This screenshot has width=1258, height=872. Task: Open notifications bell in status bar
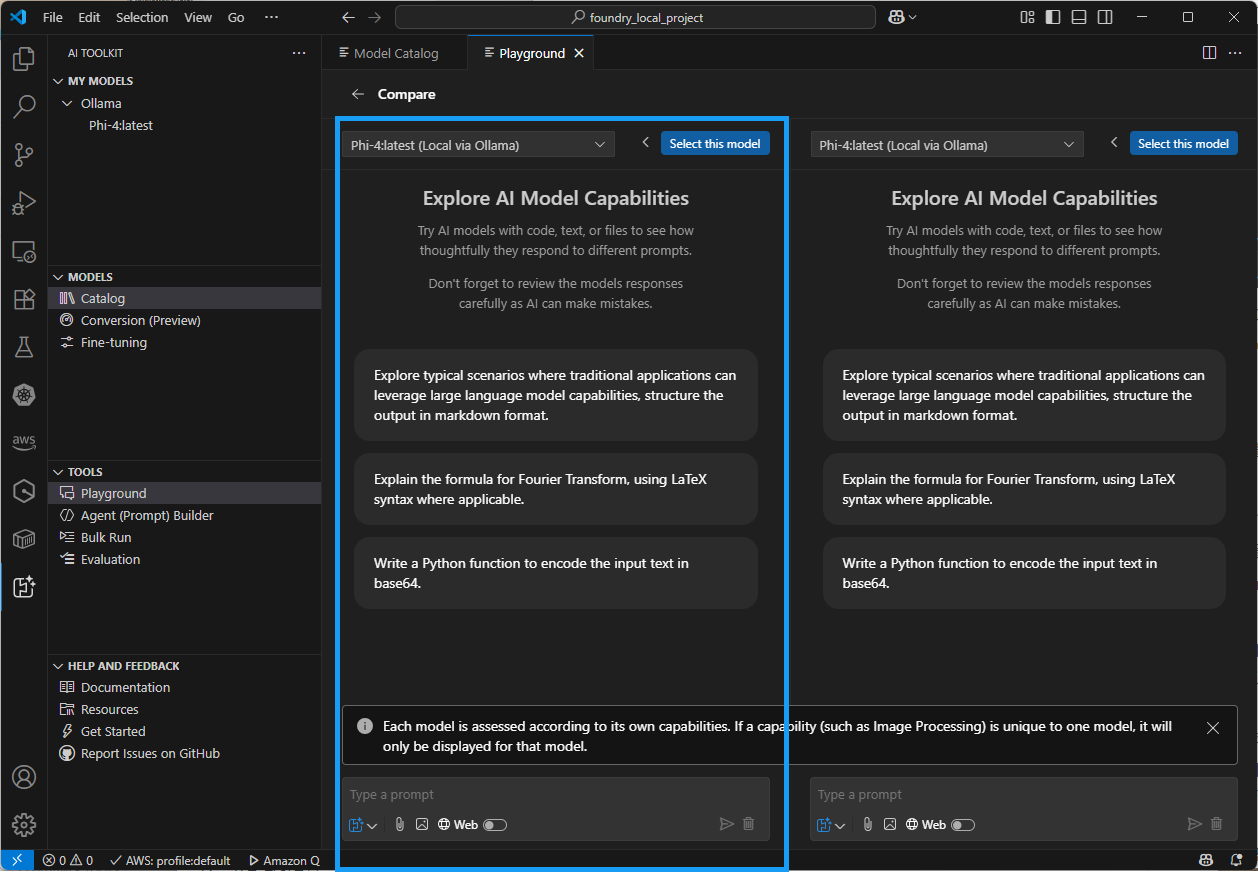pos(1238,860)
